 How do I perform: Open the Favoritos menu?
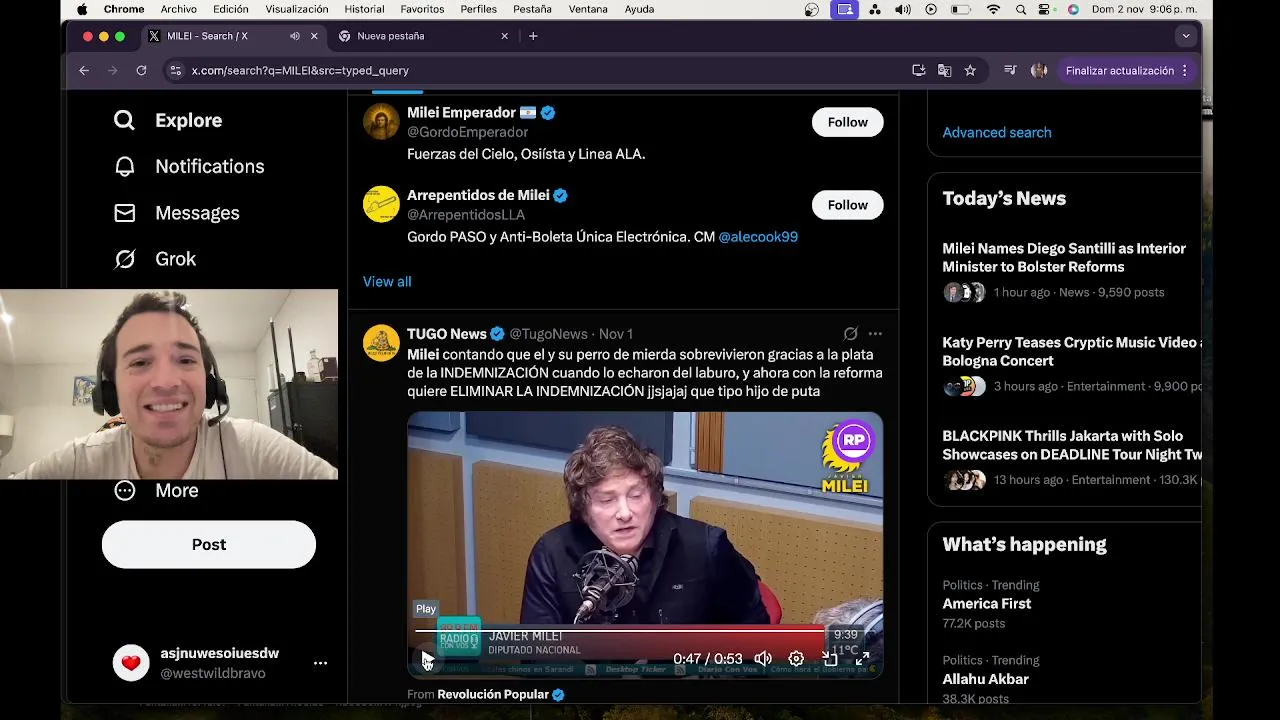pyautogui.click(x=422, y=9)
